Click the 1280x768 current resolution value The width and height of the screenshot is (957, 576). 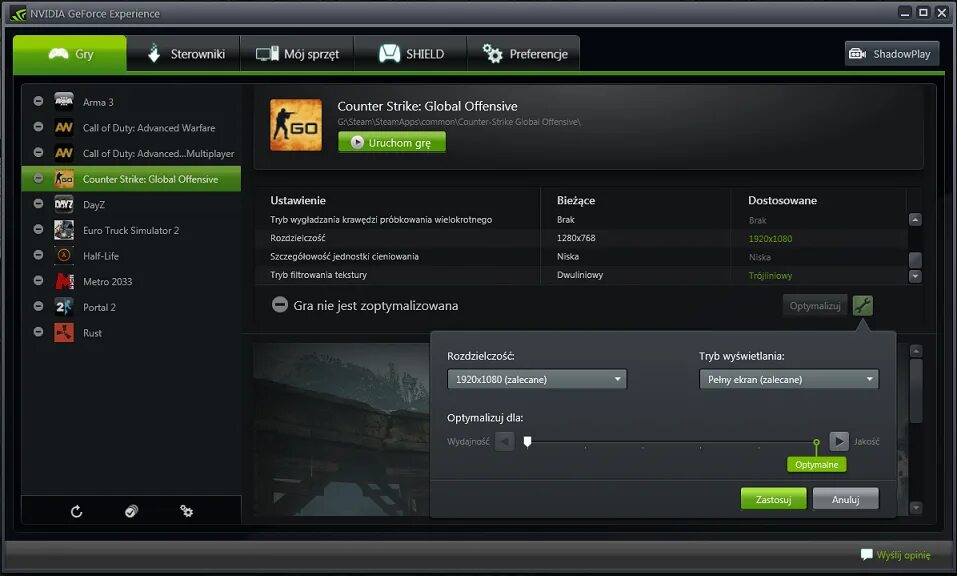point(576,238)
